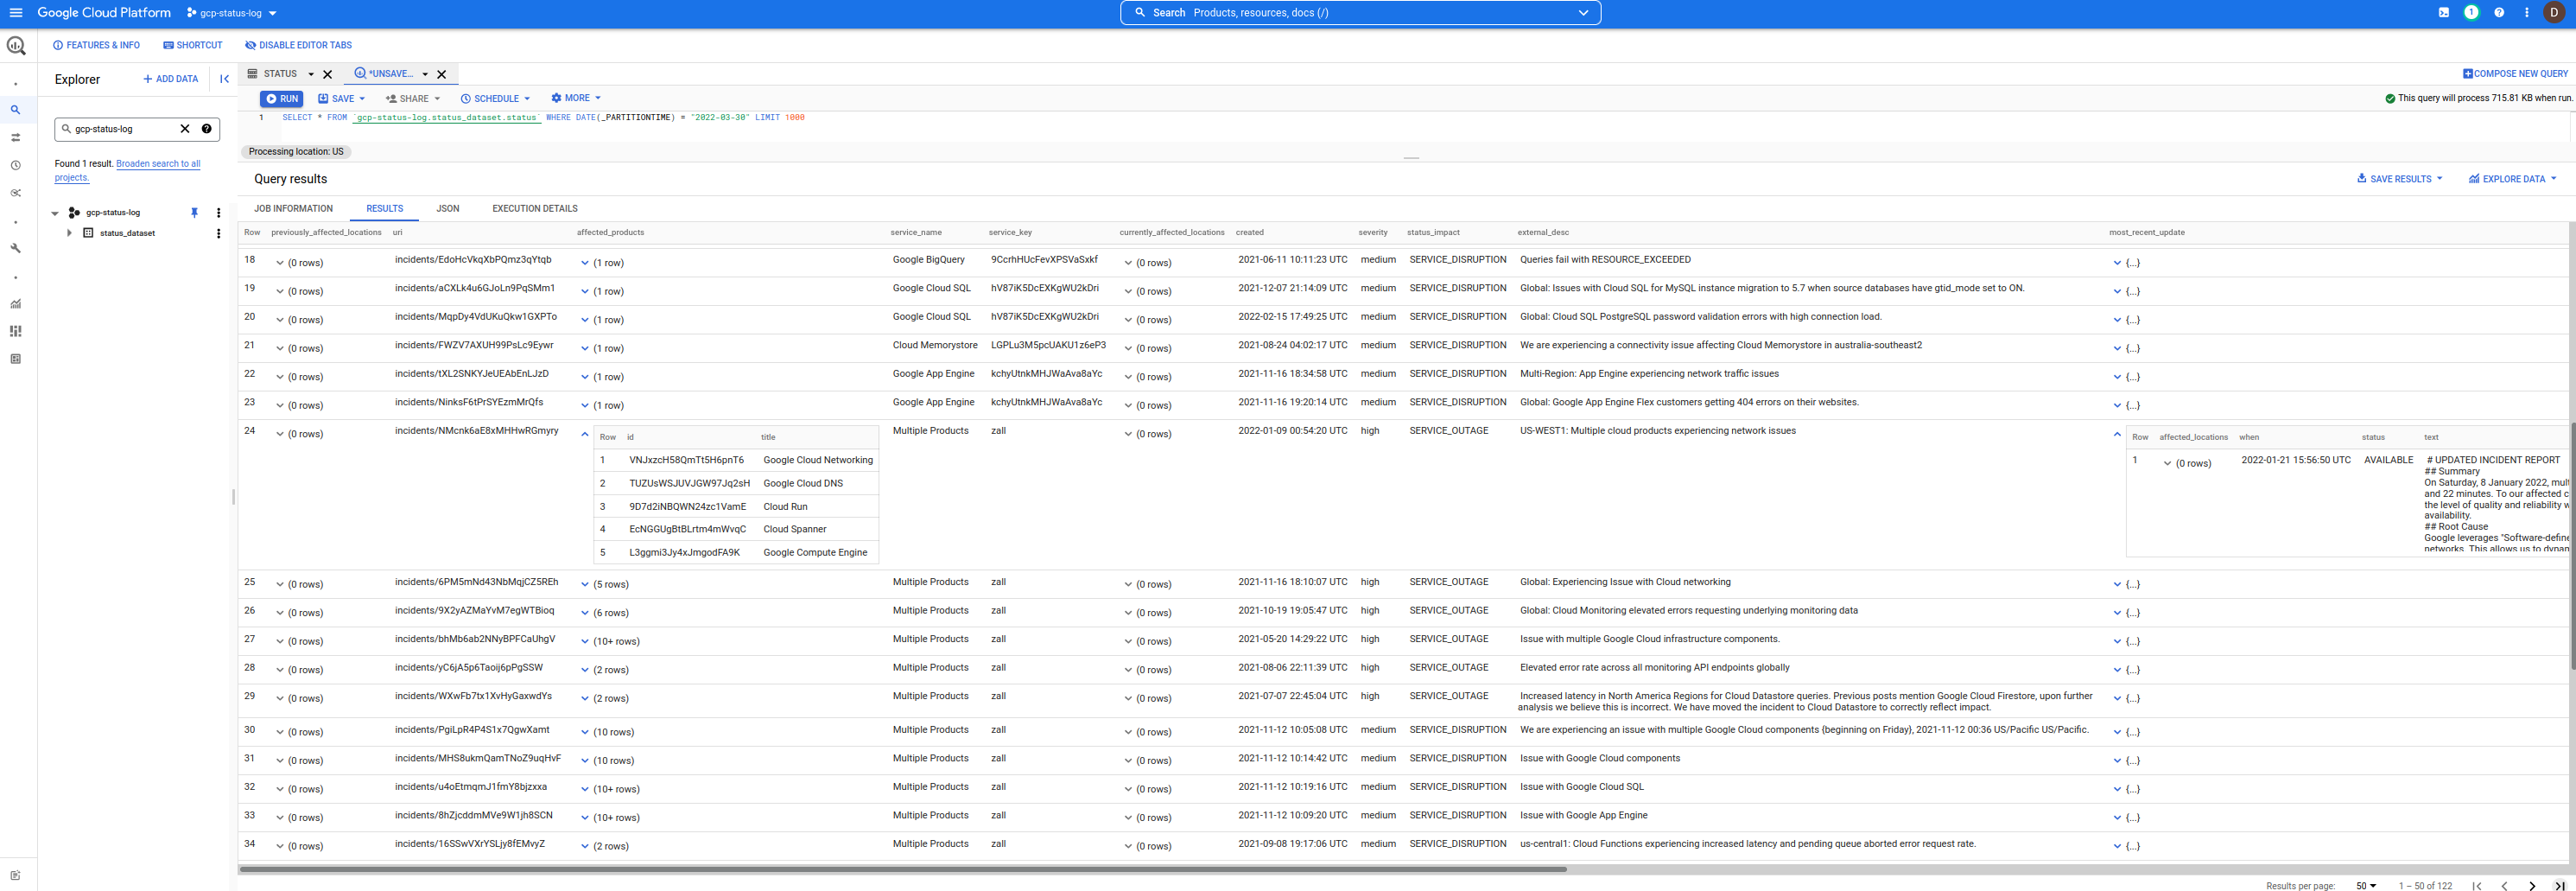This screenshot has width=2576, height=891.
Task: Select cell 'Google Cloud DNS'
Action: pos(803,483)
